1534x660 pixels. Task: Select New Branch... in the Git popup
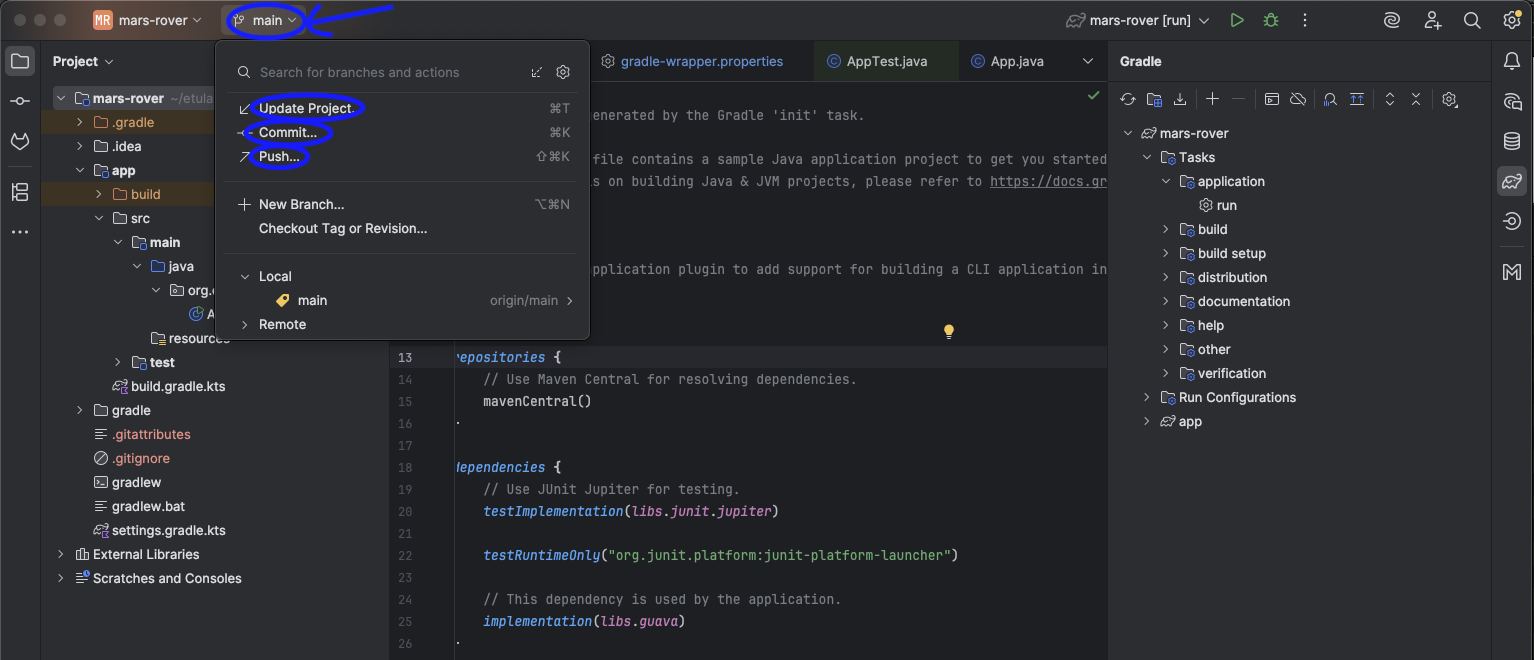[x=301, y=205]
